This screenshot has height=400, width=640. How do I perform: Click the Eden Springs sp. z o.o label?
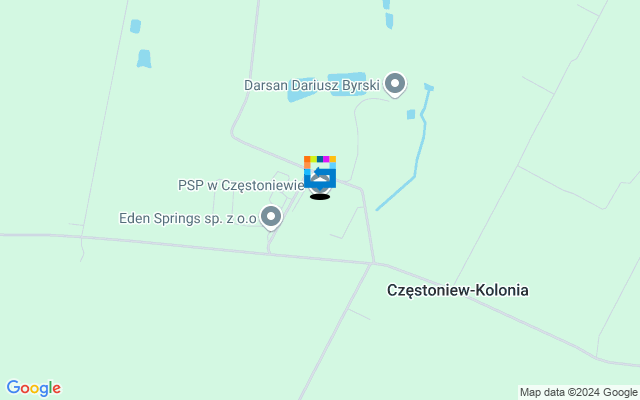[188, 218]
